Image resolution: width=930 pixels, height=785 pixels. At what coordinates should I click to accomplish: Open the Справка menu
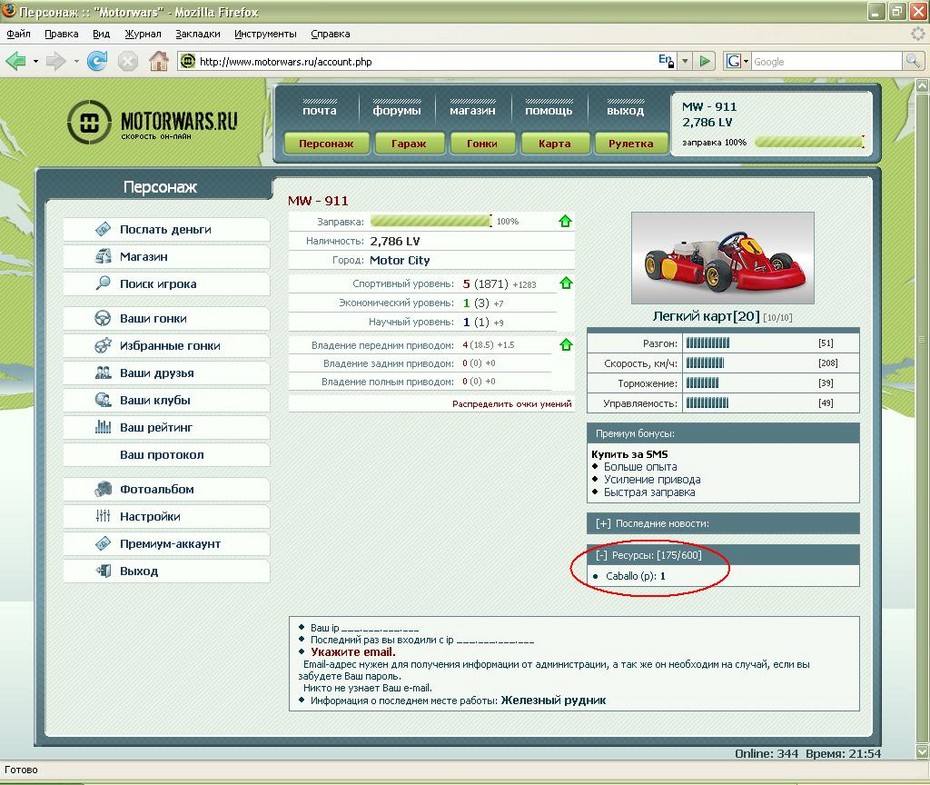(330, 34)
